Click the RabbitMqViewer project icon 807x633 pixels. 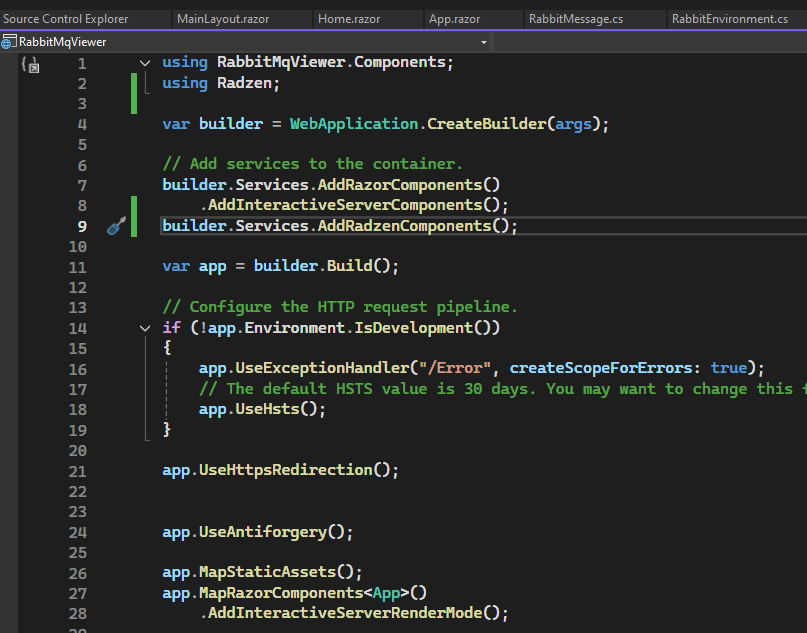pos(9,42)
